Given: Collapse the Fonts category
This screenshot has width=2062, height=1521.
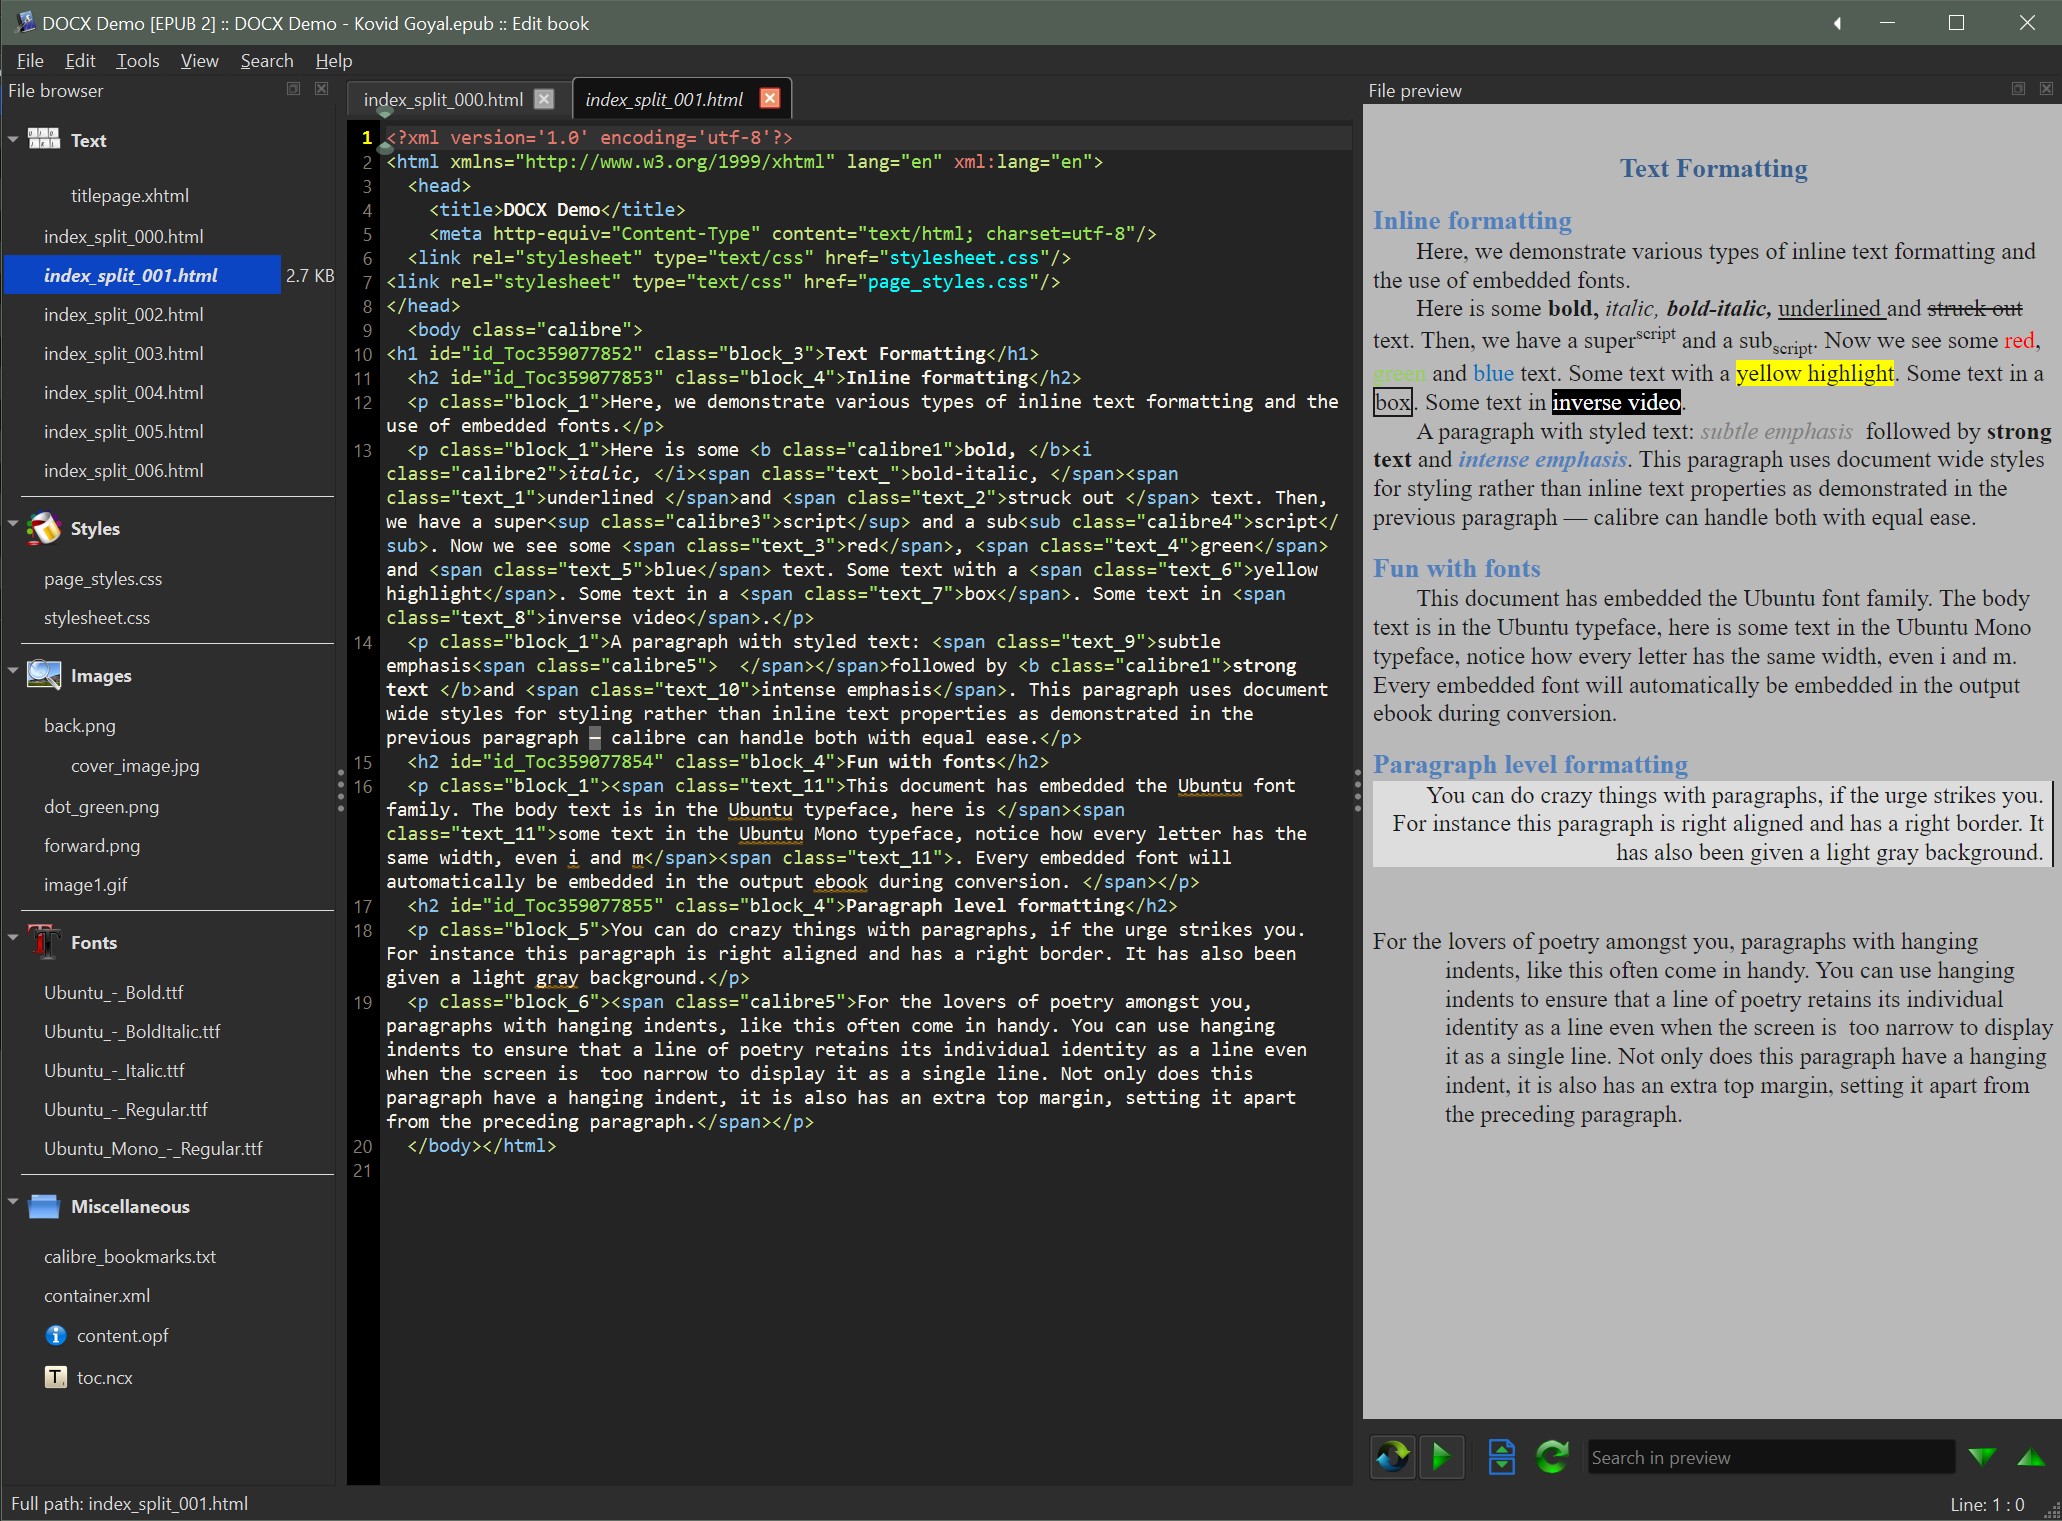Looking at the screenshot, I should coord(14,939).
